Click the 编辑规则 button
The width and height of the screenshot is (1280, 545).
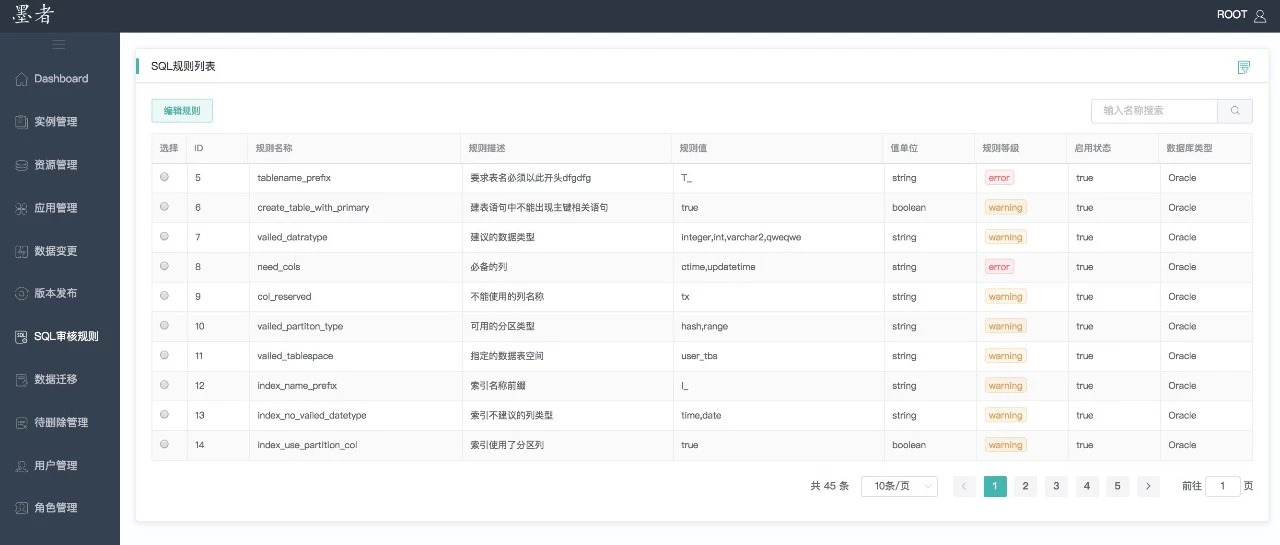coord(182,111)
